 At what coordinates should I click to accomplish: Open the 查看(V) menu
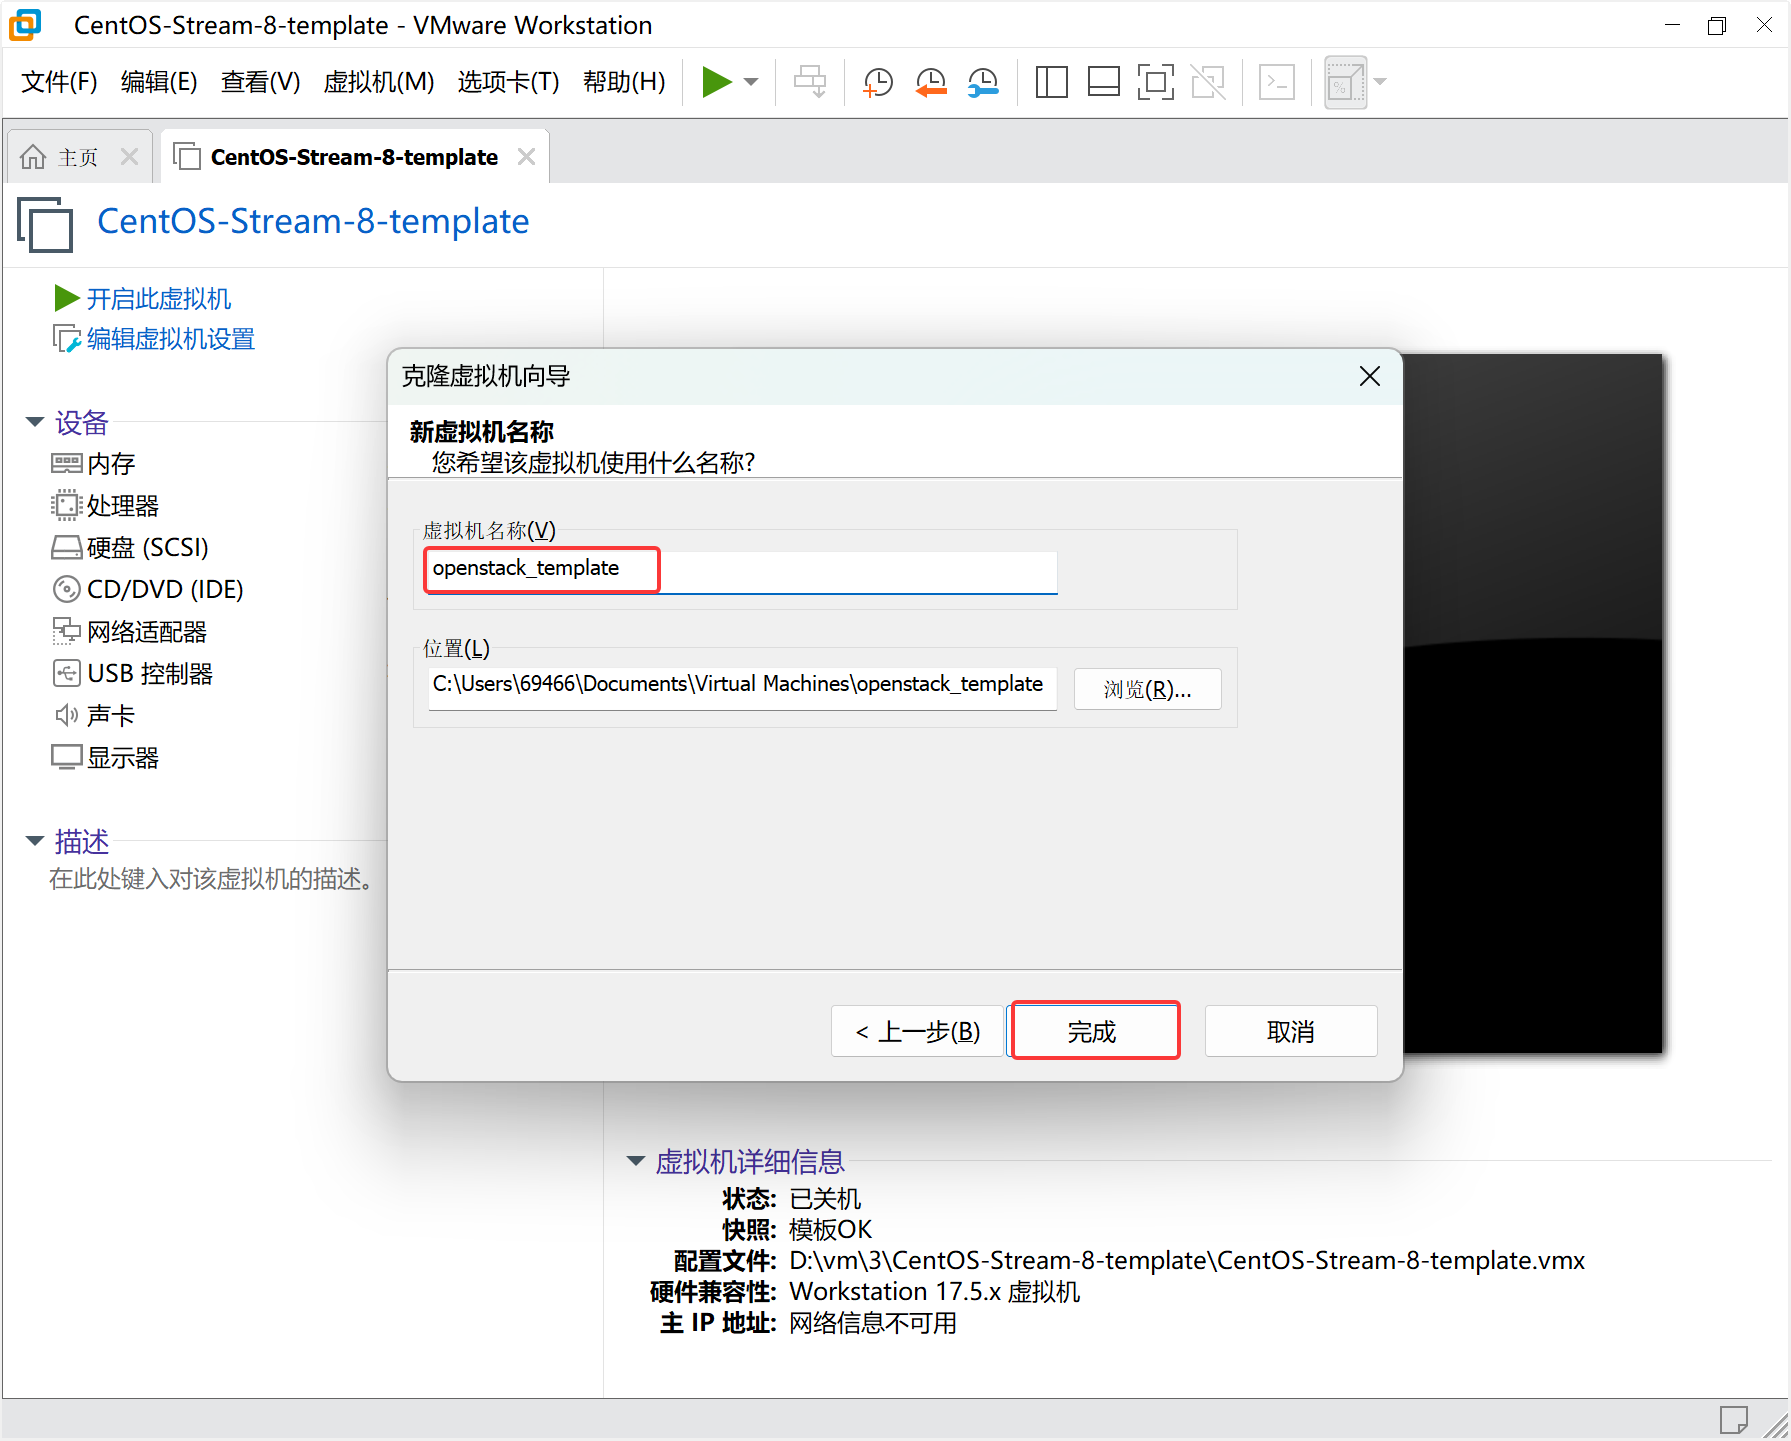[260, 82]
